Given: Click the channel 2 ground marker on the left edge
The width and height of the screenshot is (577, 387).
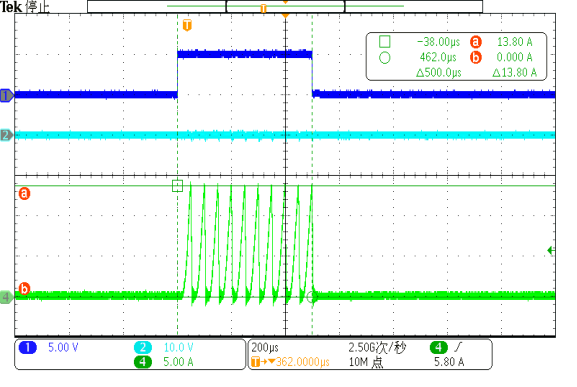Looking at the screenshot, I should [6, 135].
